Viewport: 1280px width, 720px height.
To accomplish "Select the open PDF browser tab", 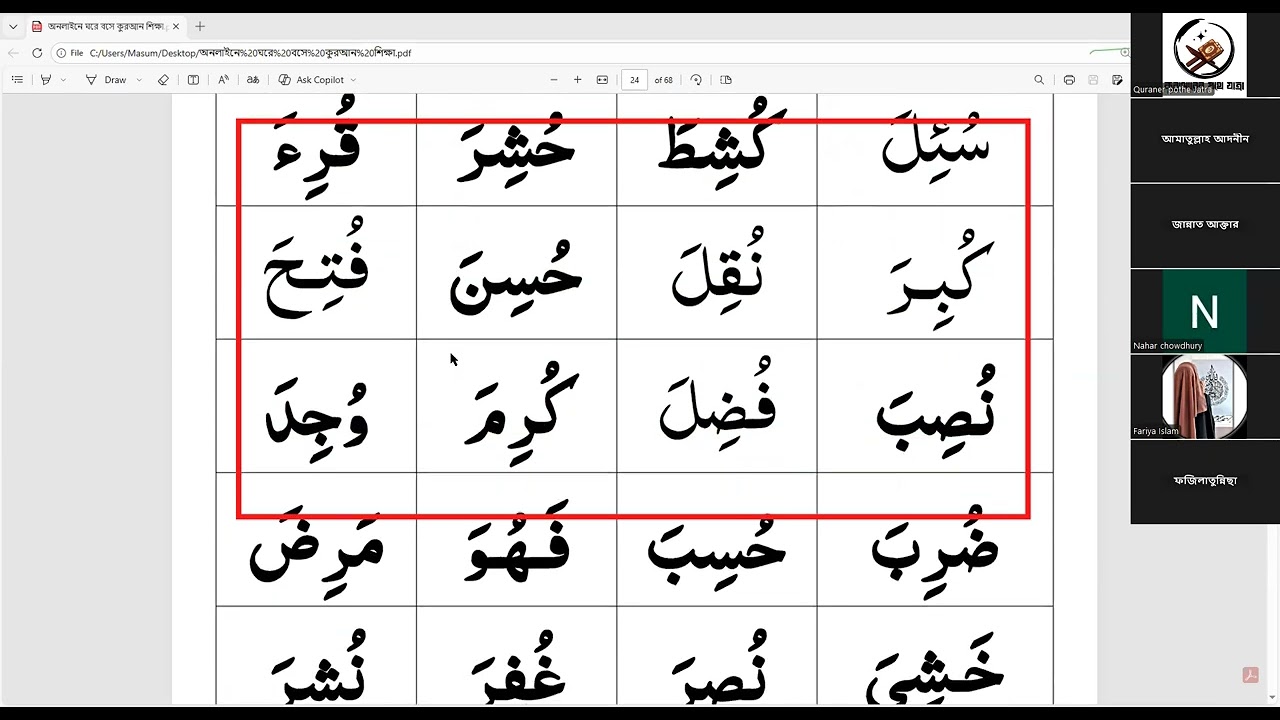I will tap(106, 26).
